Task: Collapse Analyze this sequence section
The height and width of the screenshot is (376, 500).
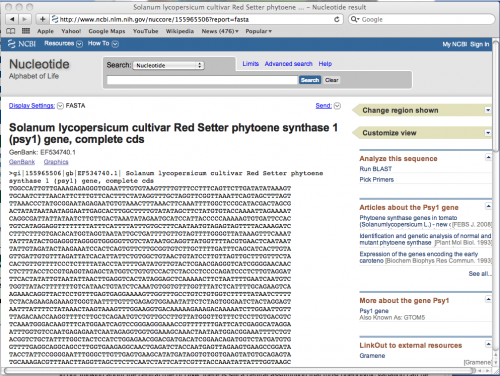Action: (x=488, y=157)
